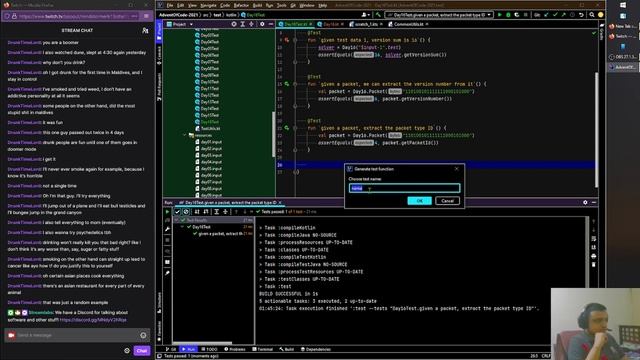This screenshot has height=360, width=640.
Task: Toggle Show Passed checkmark in Run toolbar
Action: (x=177, y=212)
